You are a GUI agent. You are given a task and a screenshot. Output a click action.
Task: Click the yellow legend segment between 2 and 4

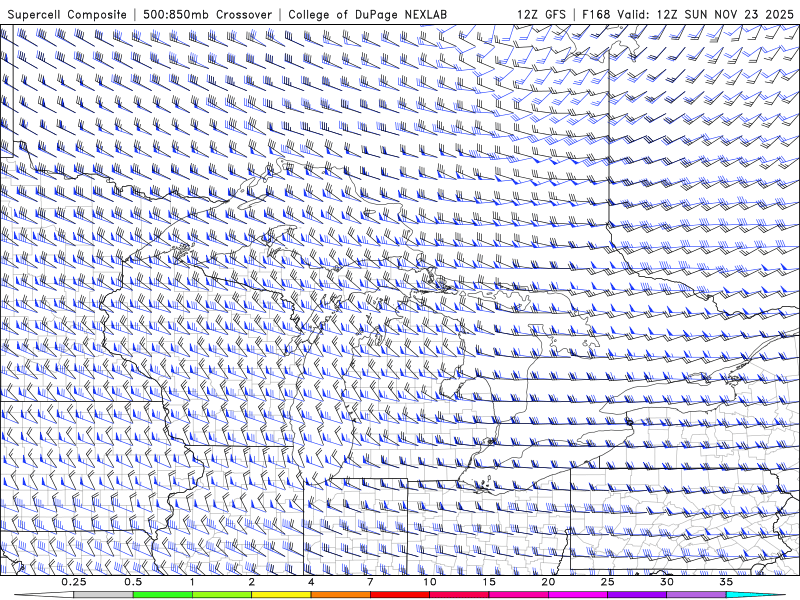281,595
